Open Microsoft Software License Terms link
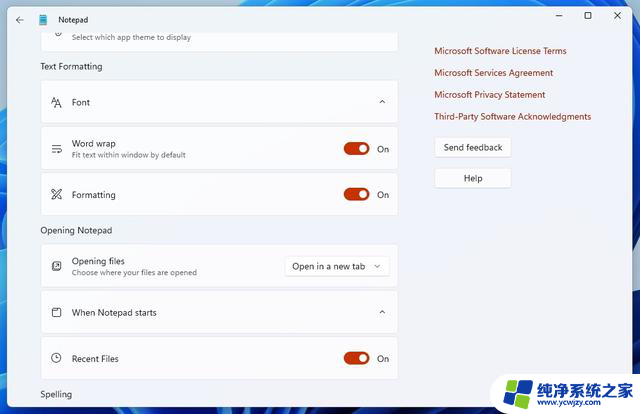The height and width of the screenshot is (414, 640). click(x=500, y=51)
